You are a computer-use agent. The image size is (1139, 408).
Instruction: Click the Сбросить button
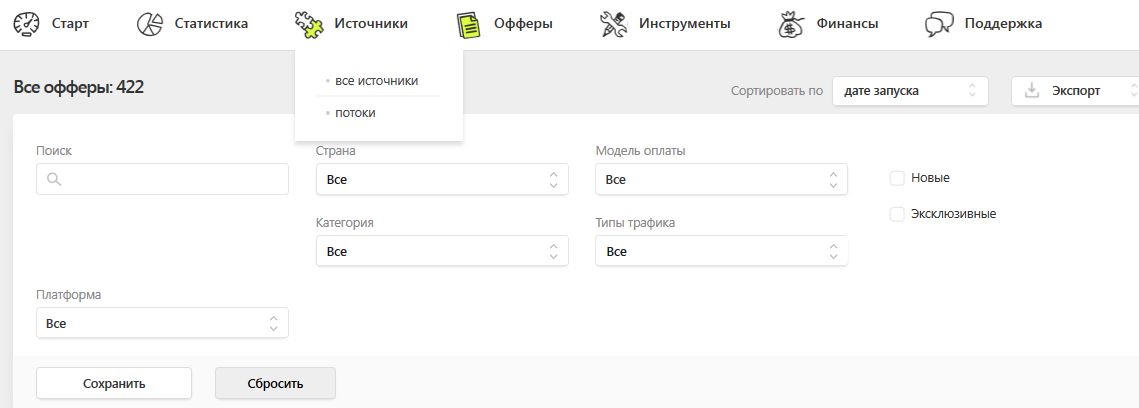click(275, 383)
